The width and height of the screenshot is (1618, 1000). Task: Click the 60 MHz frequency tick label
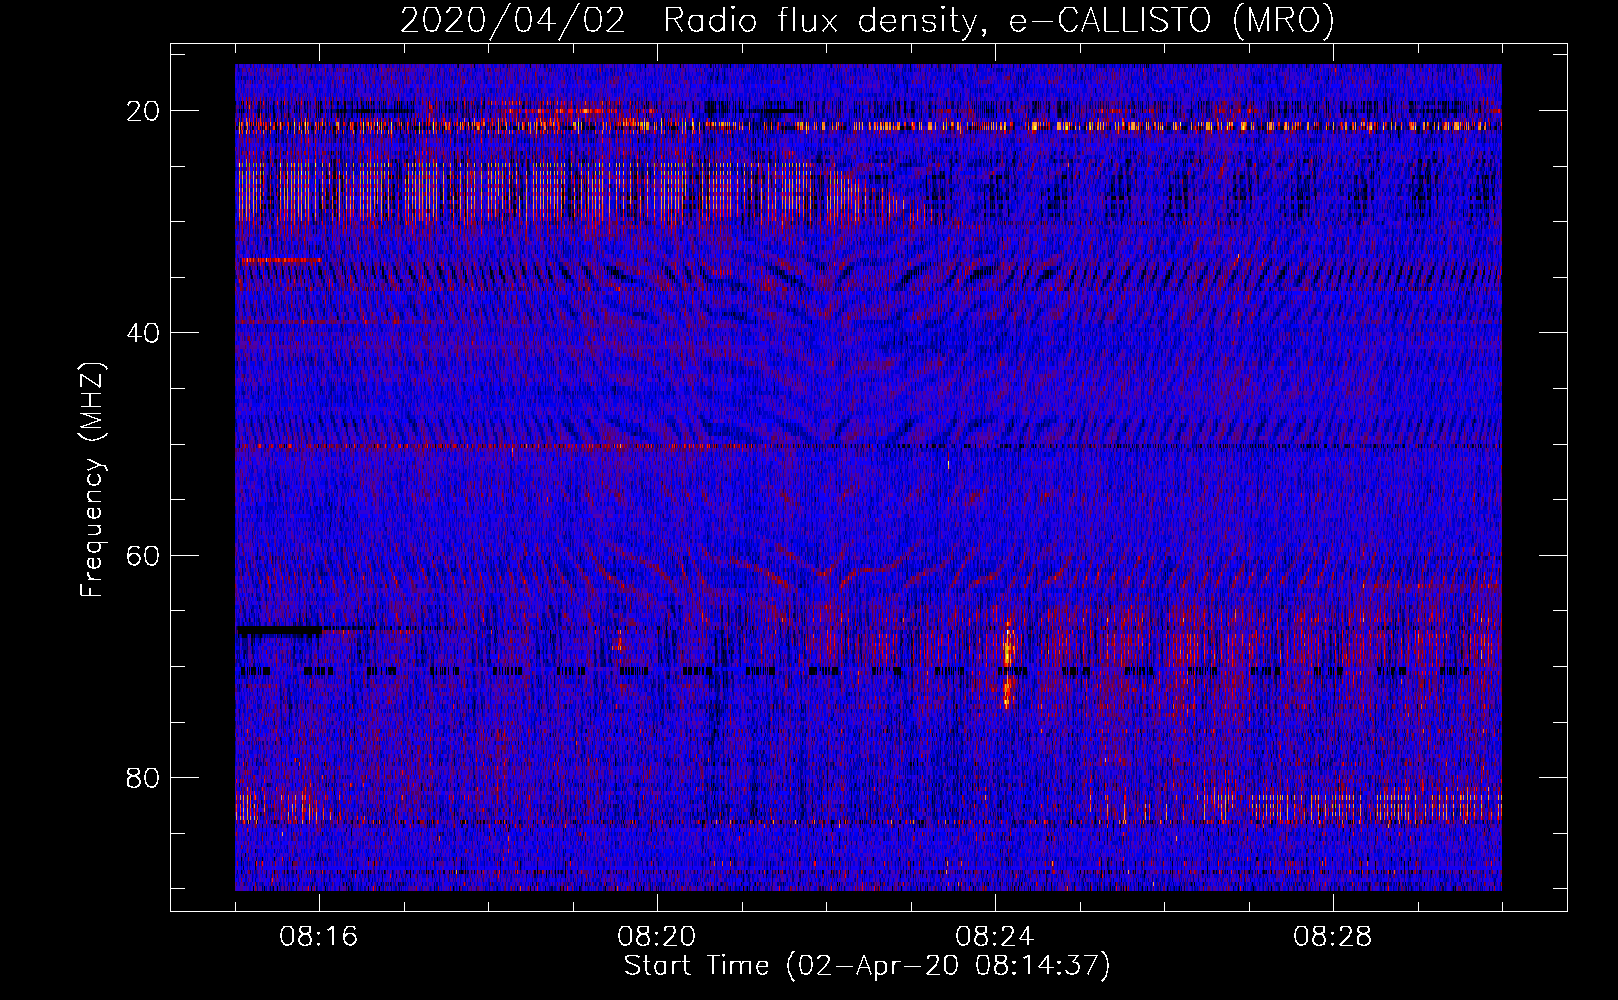[x=143, y=555]
